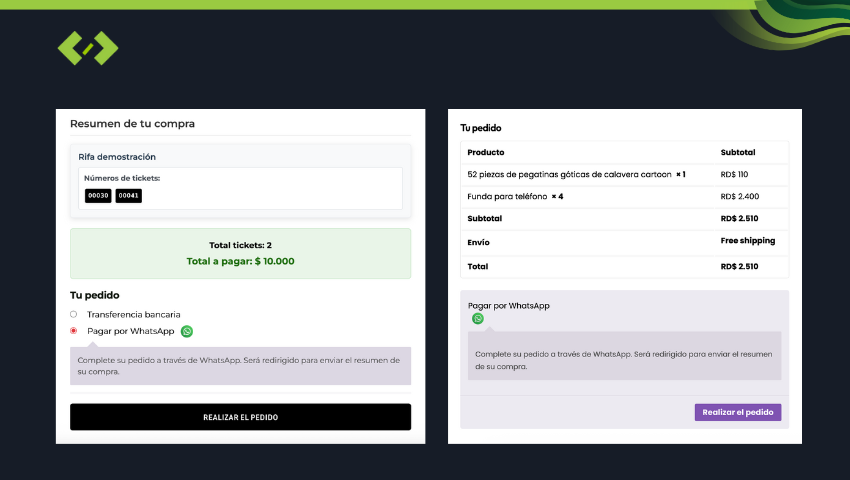The image size is (850, 480).
Task: Click the WhatsApp description box in left panel
Action: point(240,365)
